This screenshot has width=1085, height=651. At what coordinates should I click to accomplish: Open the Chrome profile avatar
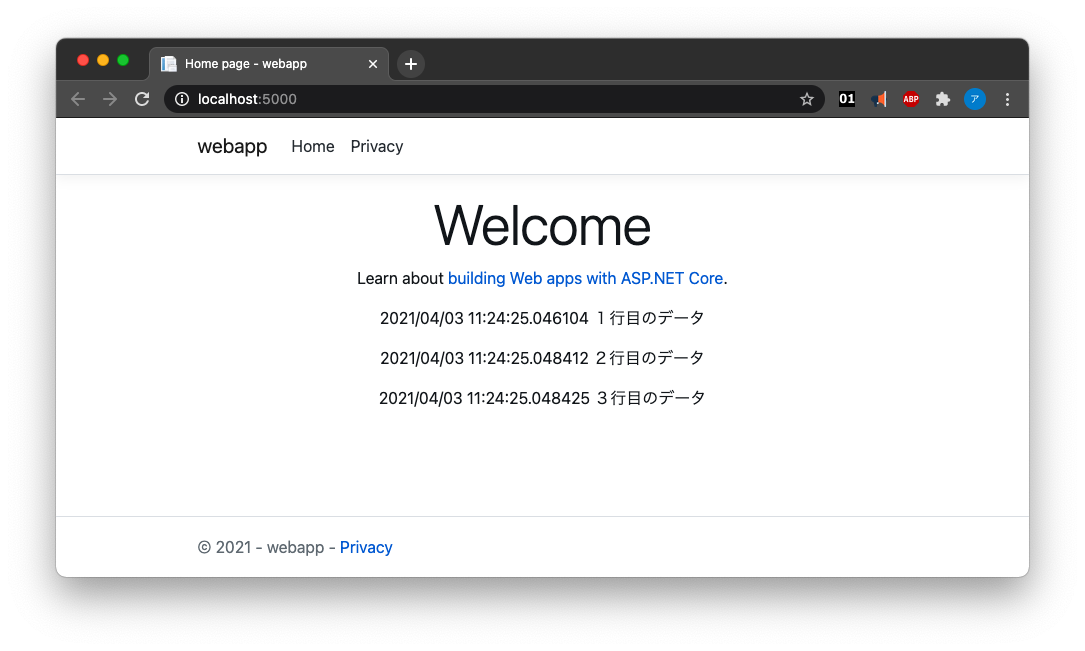(x=975, y=99)
